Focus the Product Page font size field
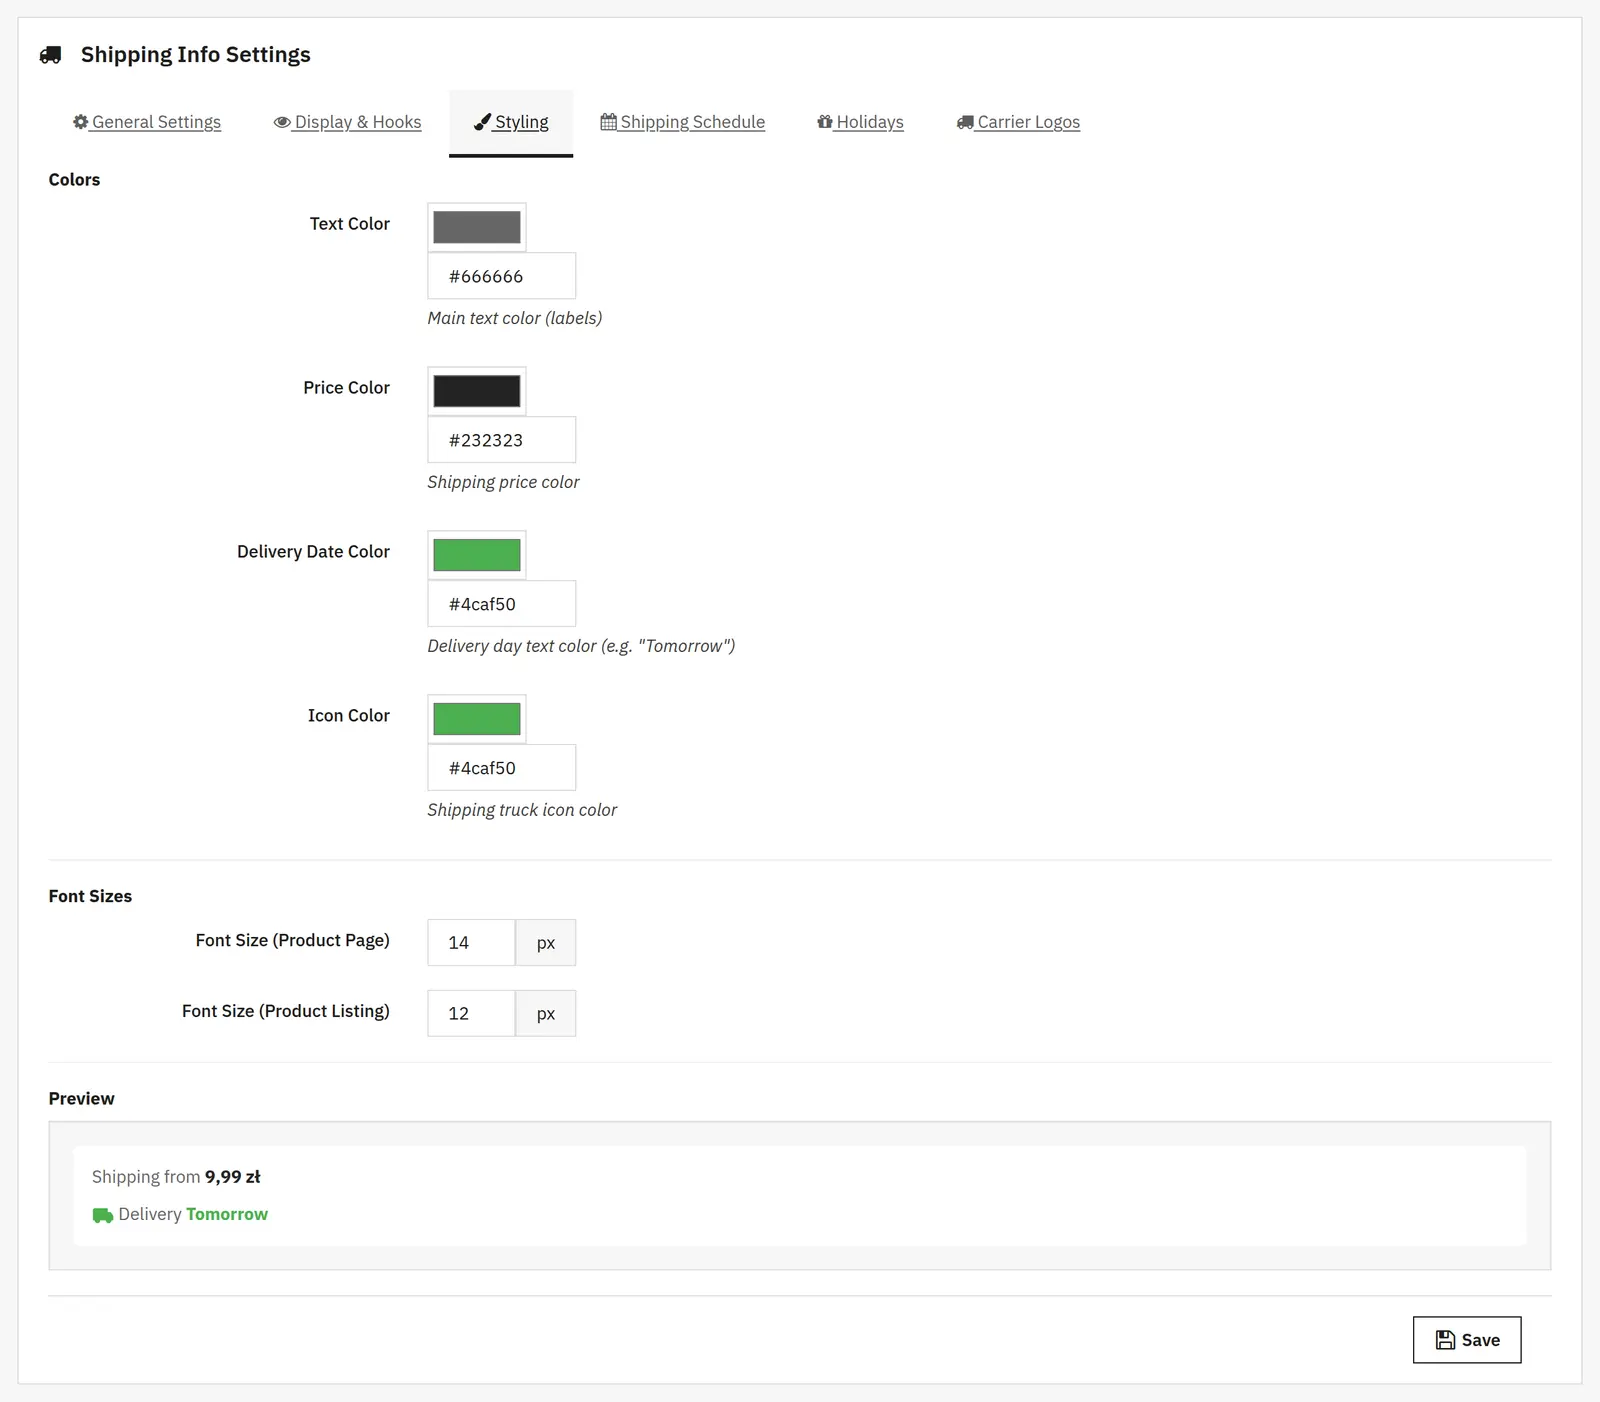 point(471,943)
